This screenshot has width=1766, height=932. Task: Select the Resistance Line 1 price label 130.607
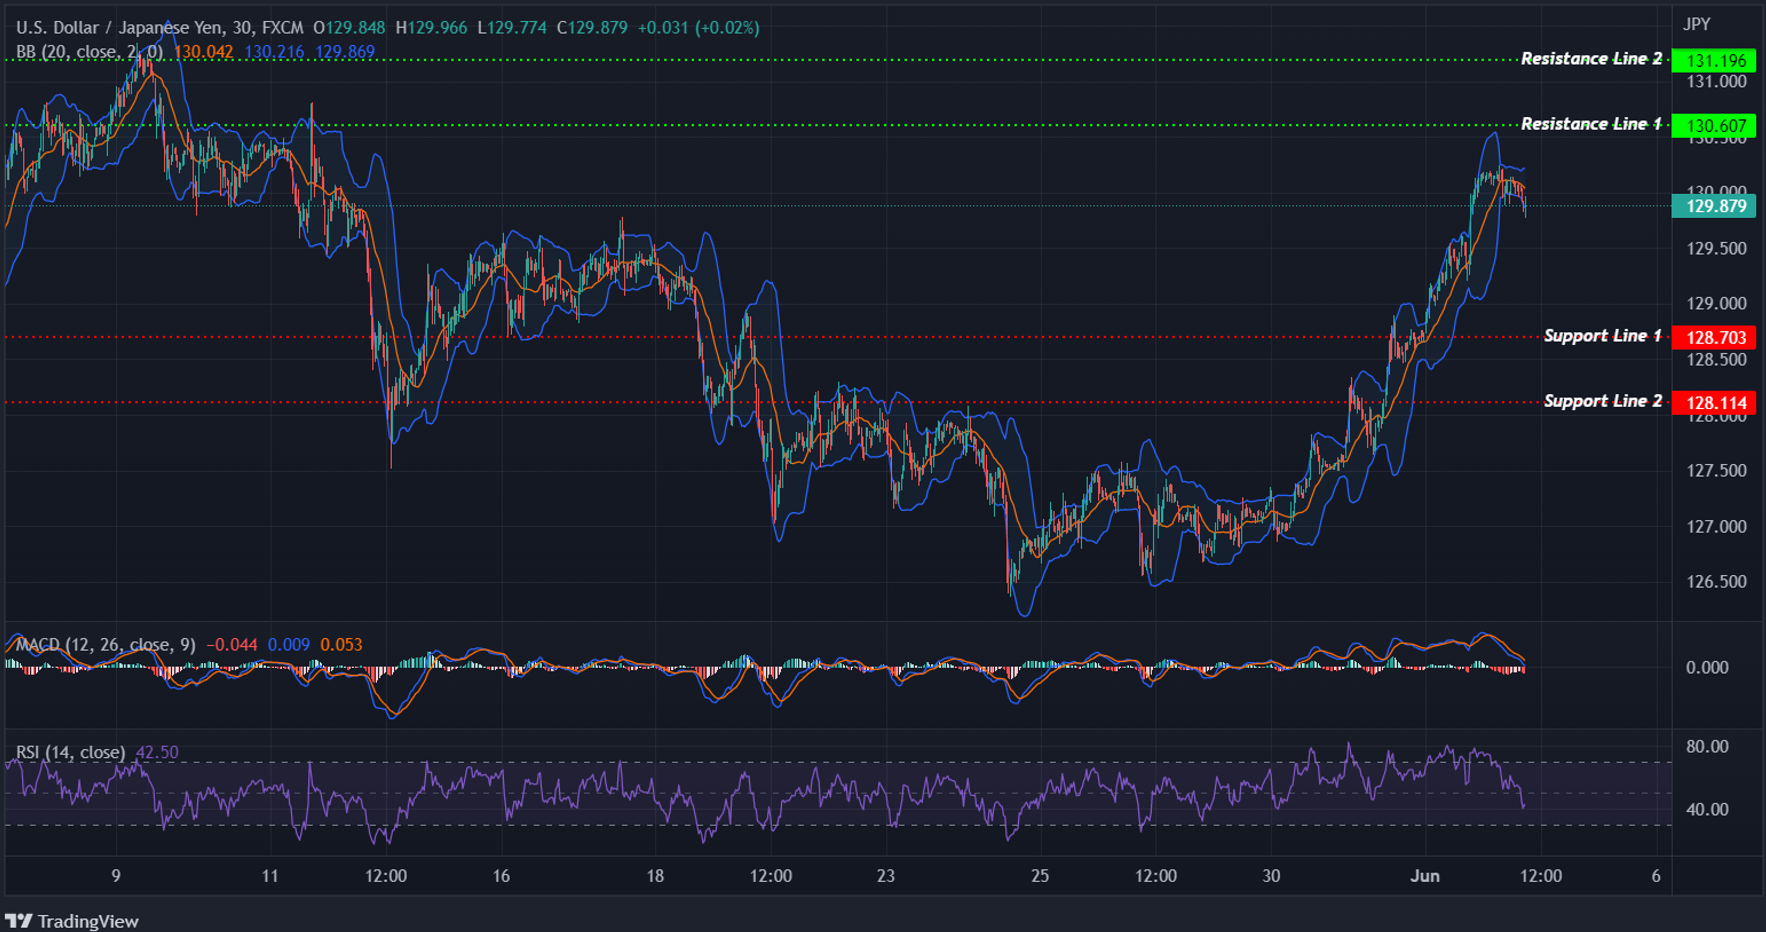[x=1714, y=125]
